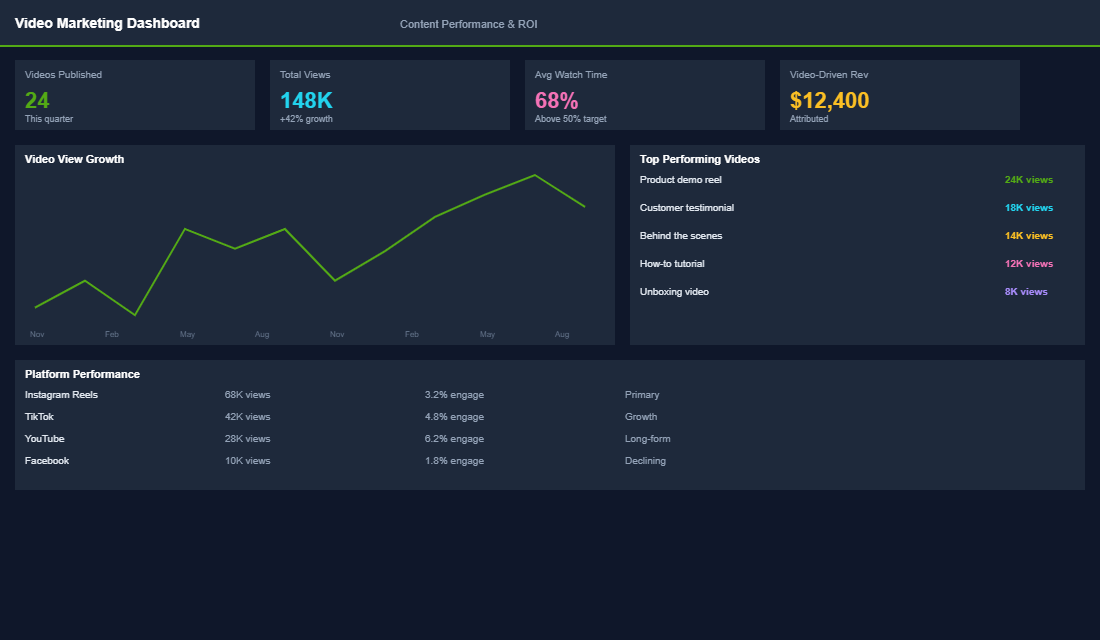Select the Videos Published KPI card
Screen dimensions: 1100x640
(135, 95)
